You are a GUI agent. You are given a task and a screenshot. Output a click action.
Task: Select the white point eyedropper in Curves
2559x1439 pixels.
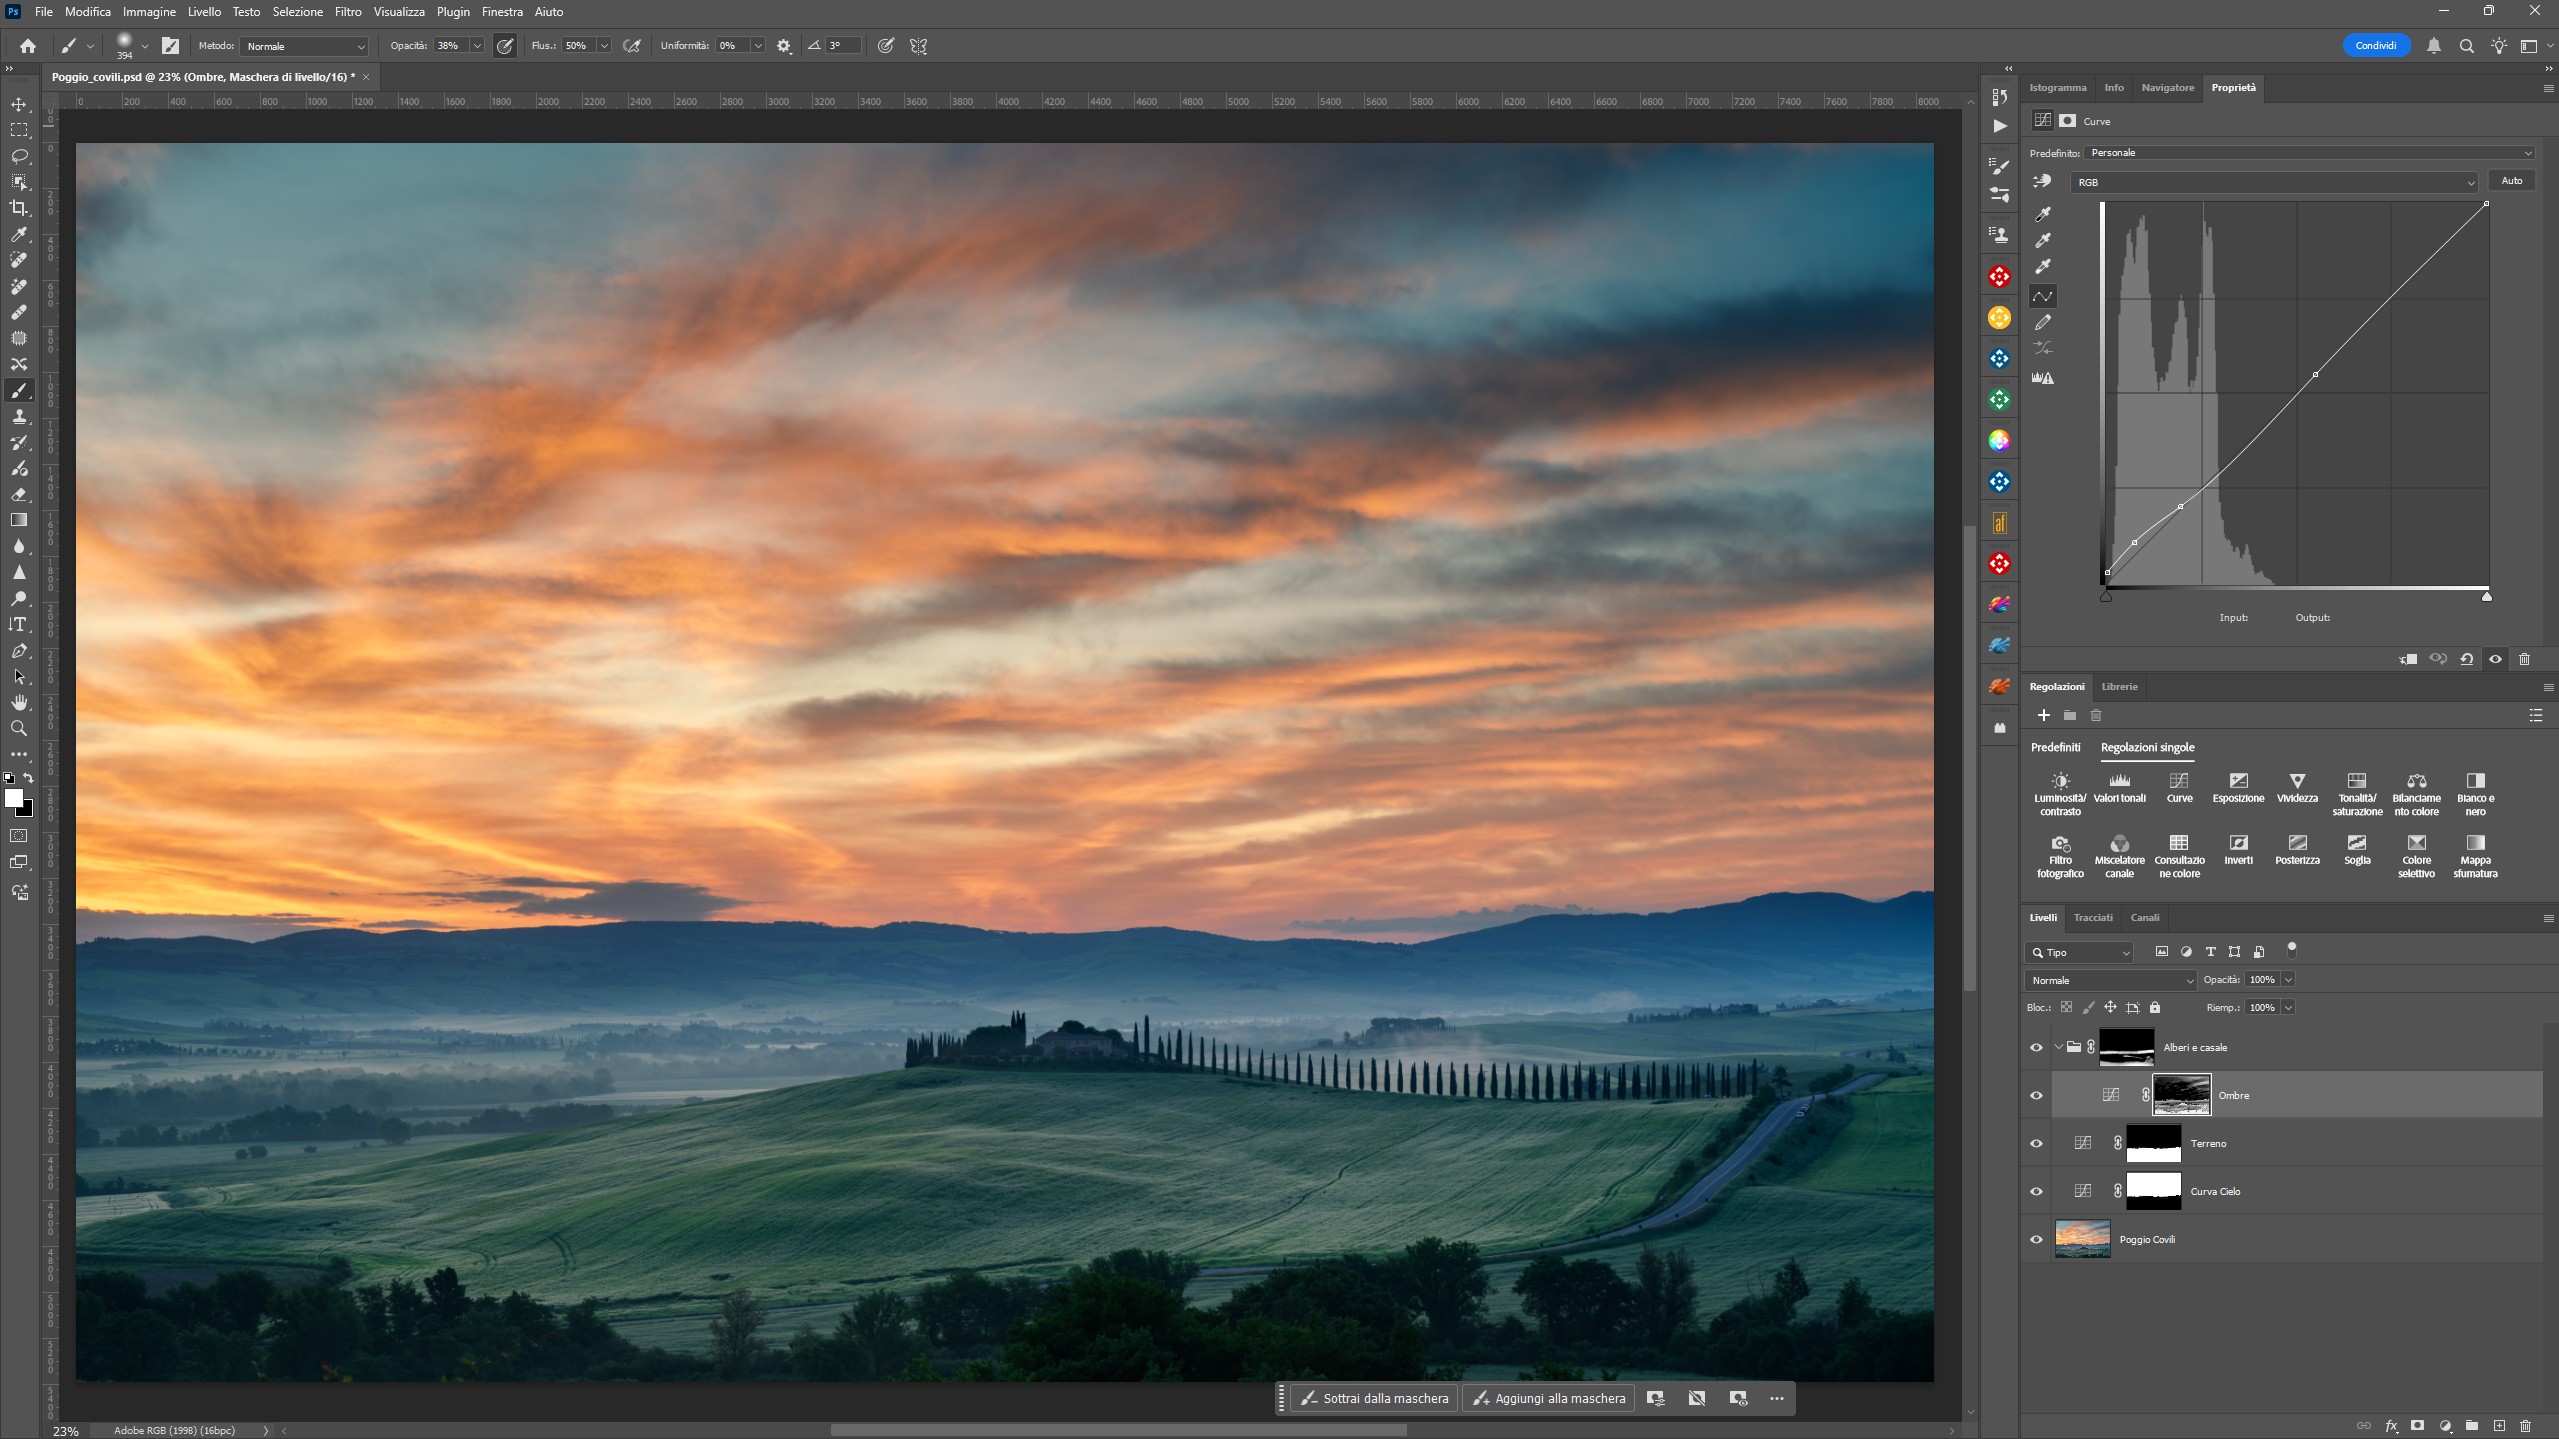click(2043, 266)
